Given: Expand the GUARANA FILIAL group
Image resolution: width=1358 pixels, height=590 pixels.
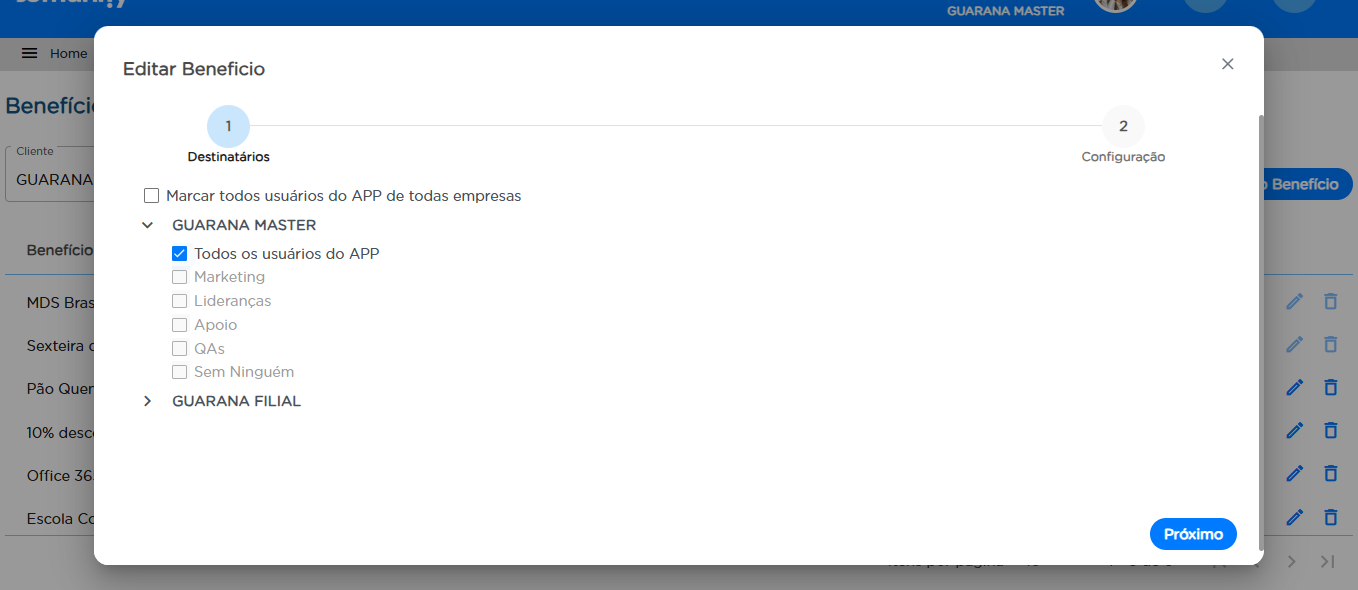Looking at the screenshot, I should (x=148, y=401).
